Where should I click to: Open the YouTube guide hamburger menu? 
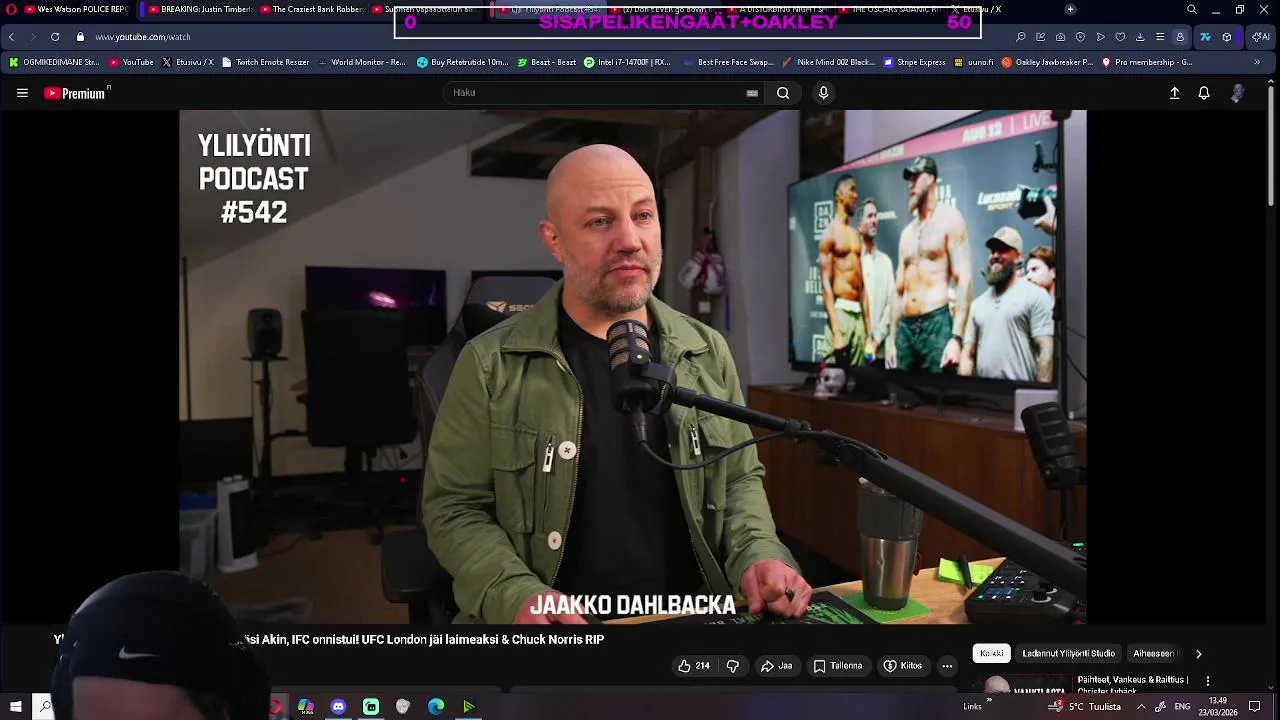coord(22,93)
